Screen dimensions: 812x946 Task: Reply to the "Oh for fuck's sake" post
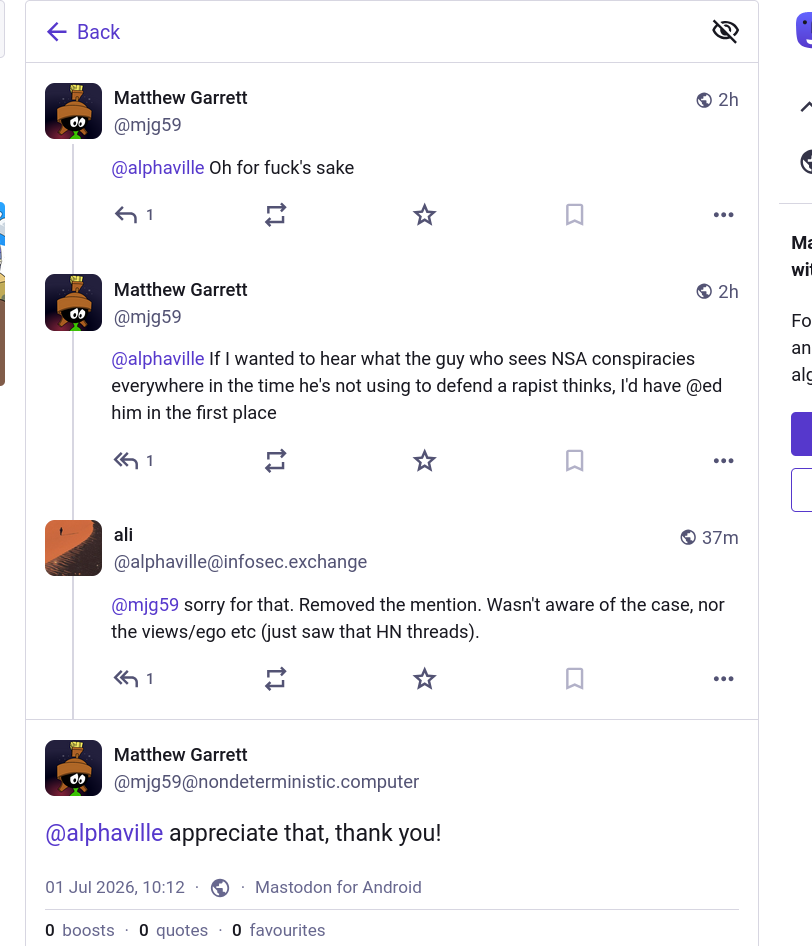tap(133, 215)
